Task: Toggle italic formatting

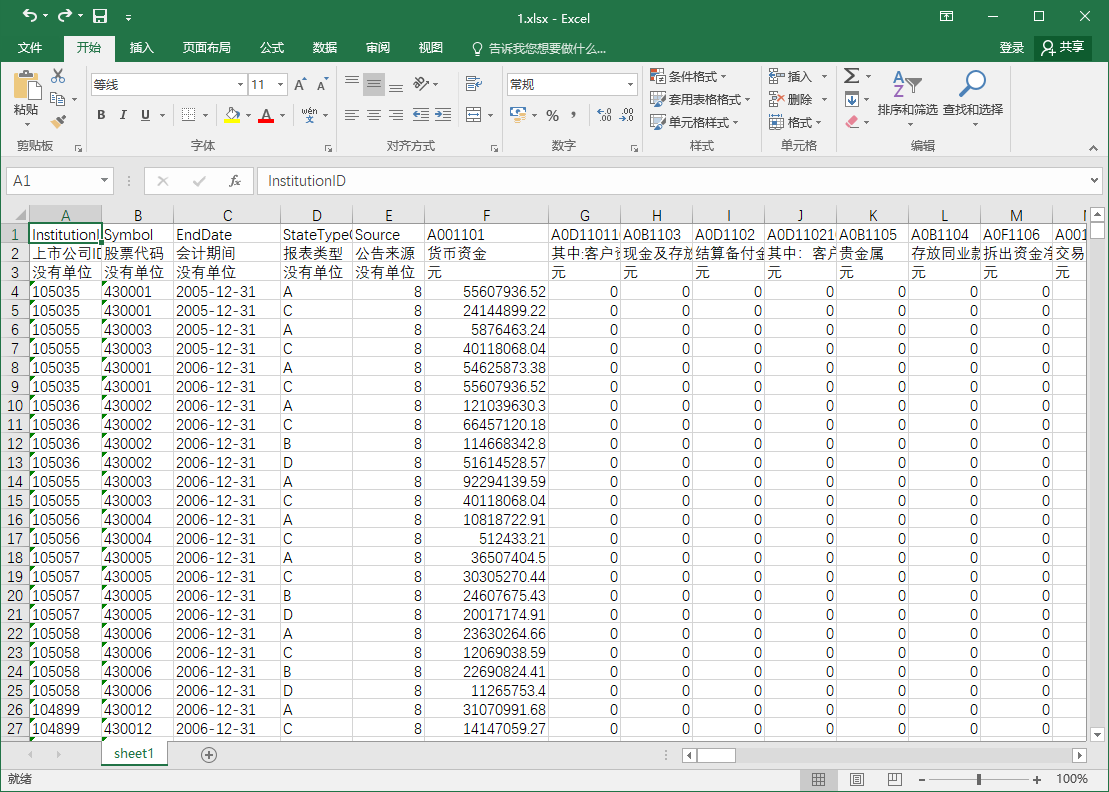Action: (123, 115)
